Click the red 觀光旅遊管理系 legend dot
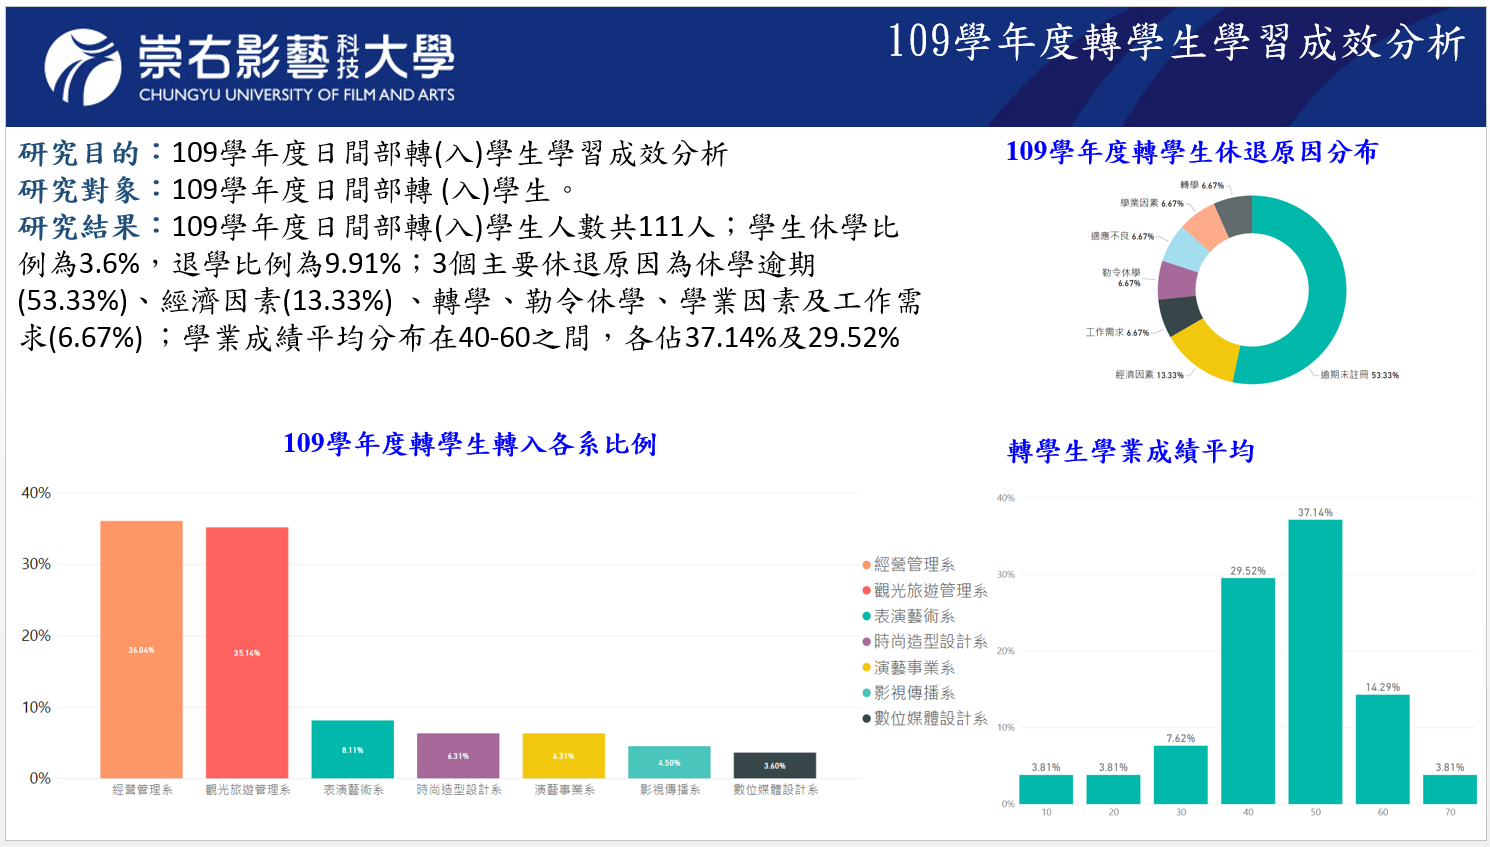 tap(867, 591)
